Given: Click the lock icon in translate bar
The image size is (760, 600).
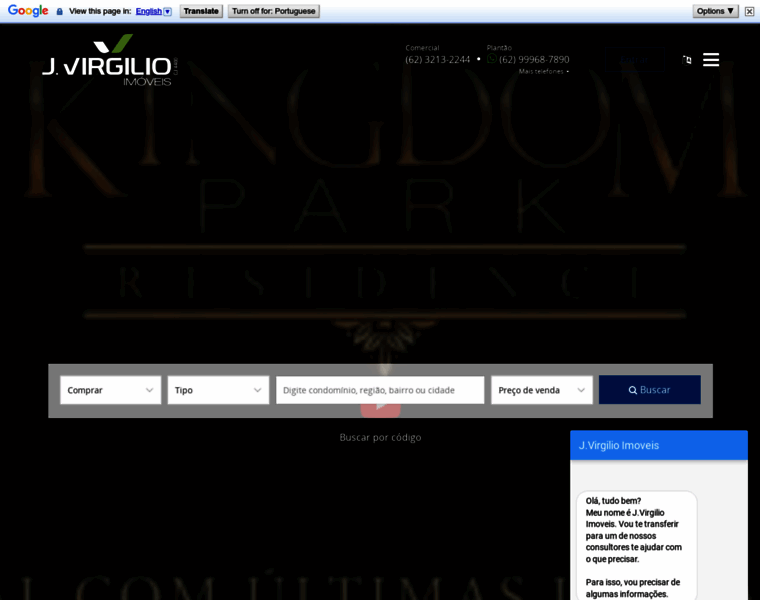Looking at the screenshot, I should [60, 11].
